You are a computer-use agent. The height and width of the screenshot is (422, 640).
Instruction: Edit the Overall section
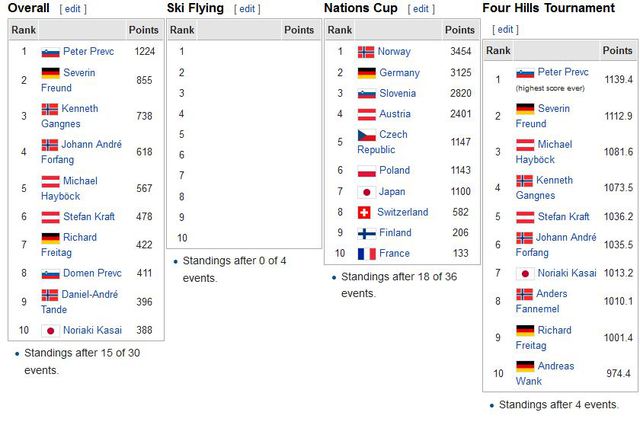click(x=73, y=9)
